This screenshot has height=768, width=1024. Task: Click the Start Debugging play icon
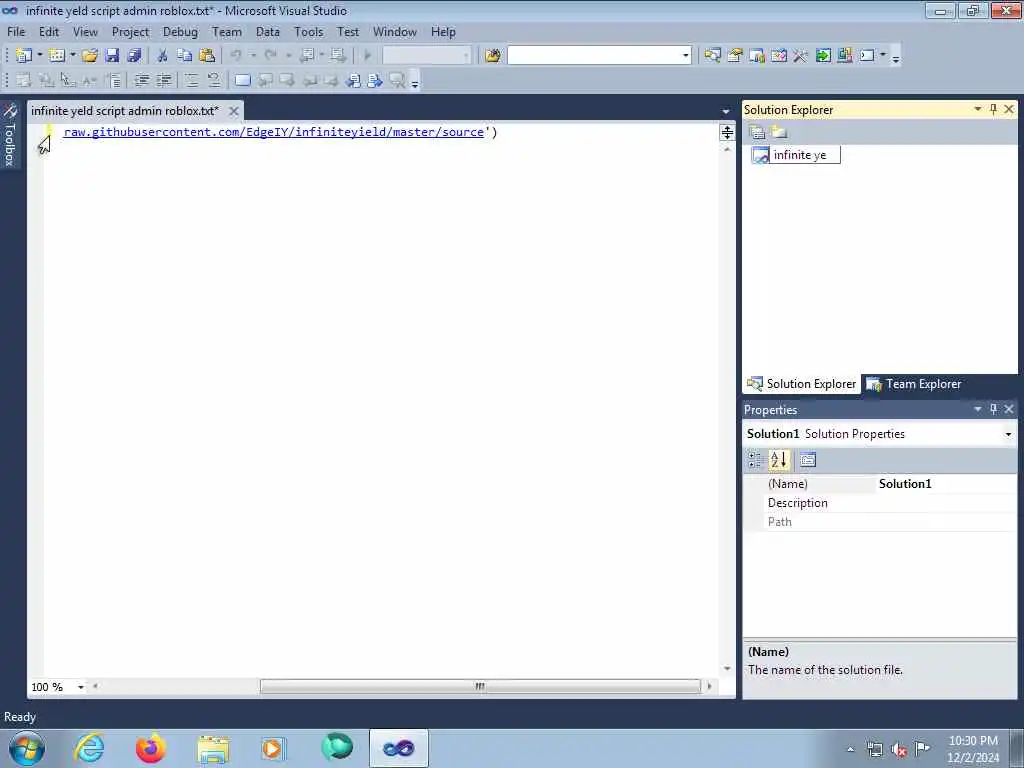tap(367, 56)
